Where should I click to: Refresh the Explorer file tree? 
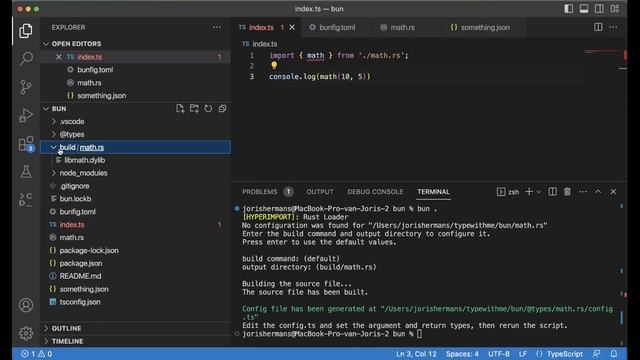coord(208,109)
